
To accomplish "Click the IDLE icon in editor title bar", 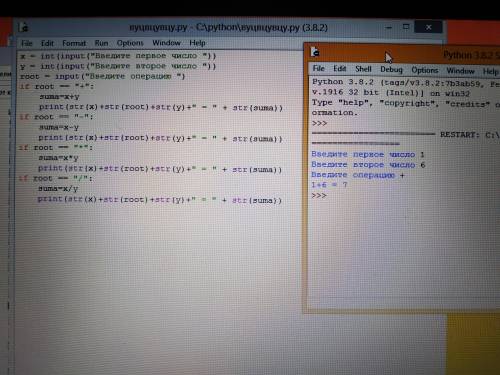I will tap(23, 27).
